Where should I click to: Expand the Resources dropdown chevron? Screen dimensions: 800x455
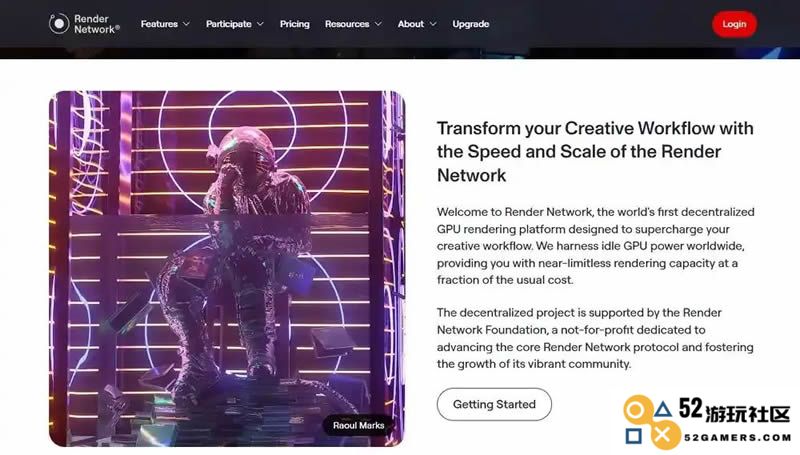[378, 24]
